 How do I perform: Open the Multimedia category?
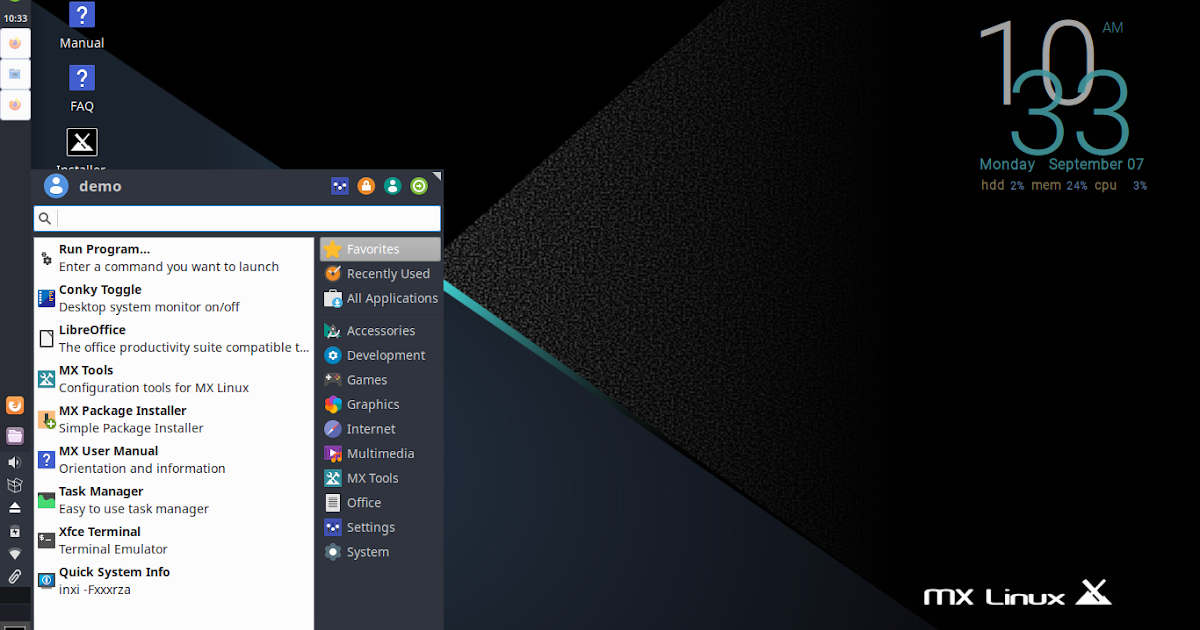(380, 453)
